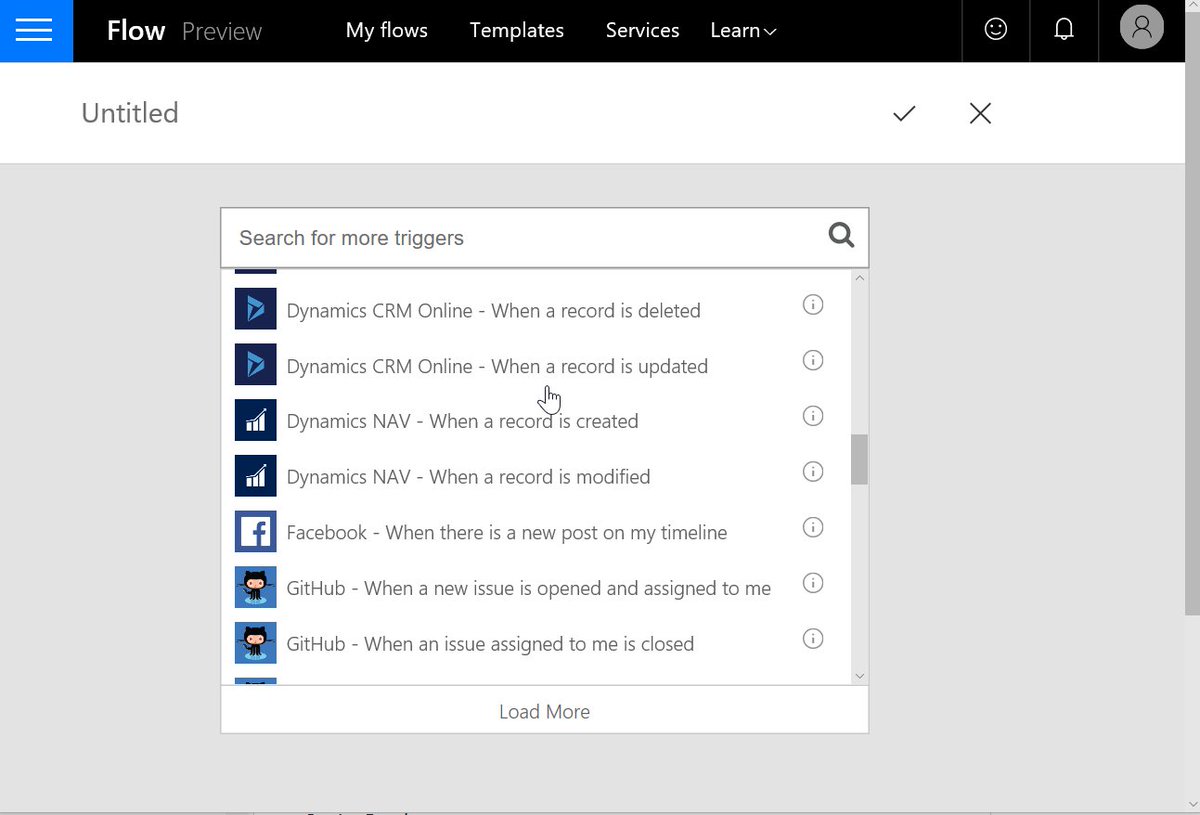Viewport: 1200px width, 815px height.
Task: Show info for NAV record created trigger
Action: click(x=813, y=416)
